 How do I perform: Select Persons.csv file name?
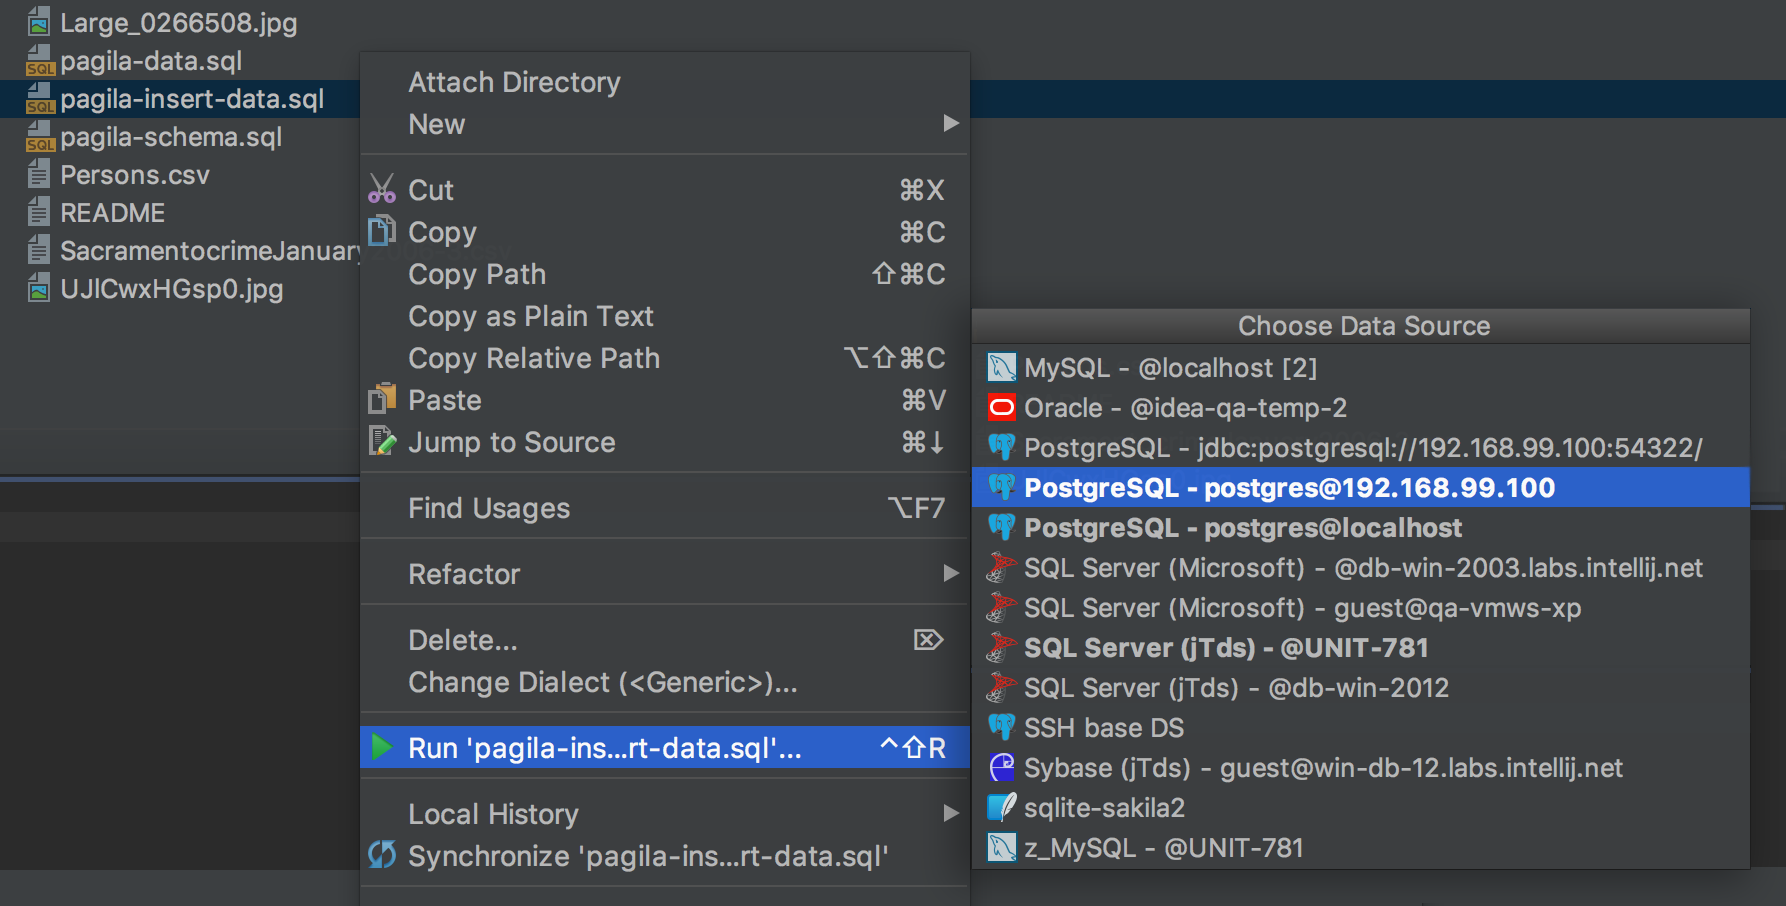(135, 175)
